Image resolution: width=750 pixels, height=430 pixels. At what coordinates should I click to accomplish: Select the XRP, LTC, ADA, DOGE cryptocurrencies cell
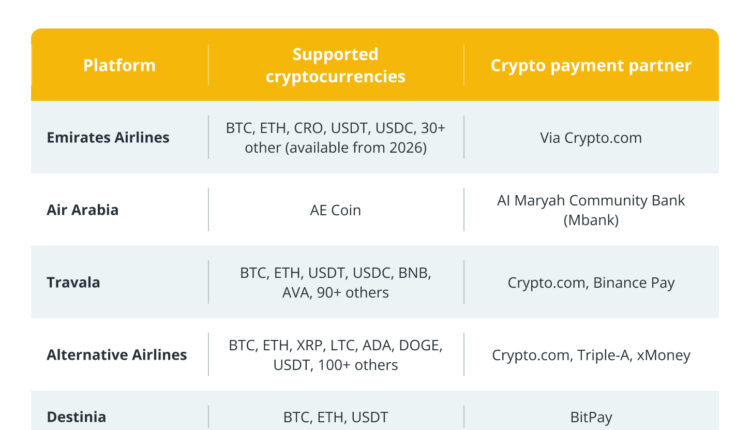335,355
